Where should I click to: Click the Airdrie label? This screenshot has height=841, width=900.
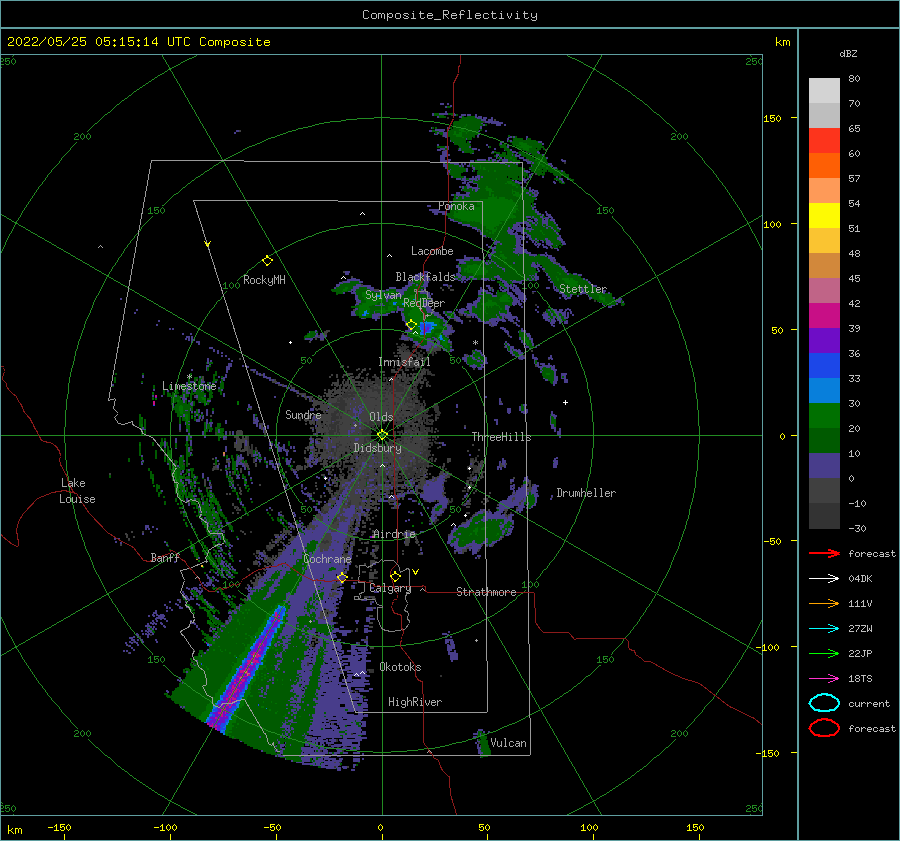click(394, 534)
